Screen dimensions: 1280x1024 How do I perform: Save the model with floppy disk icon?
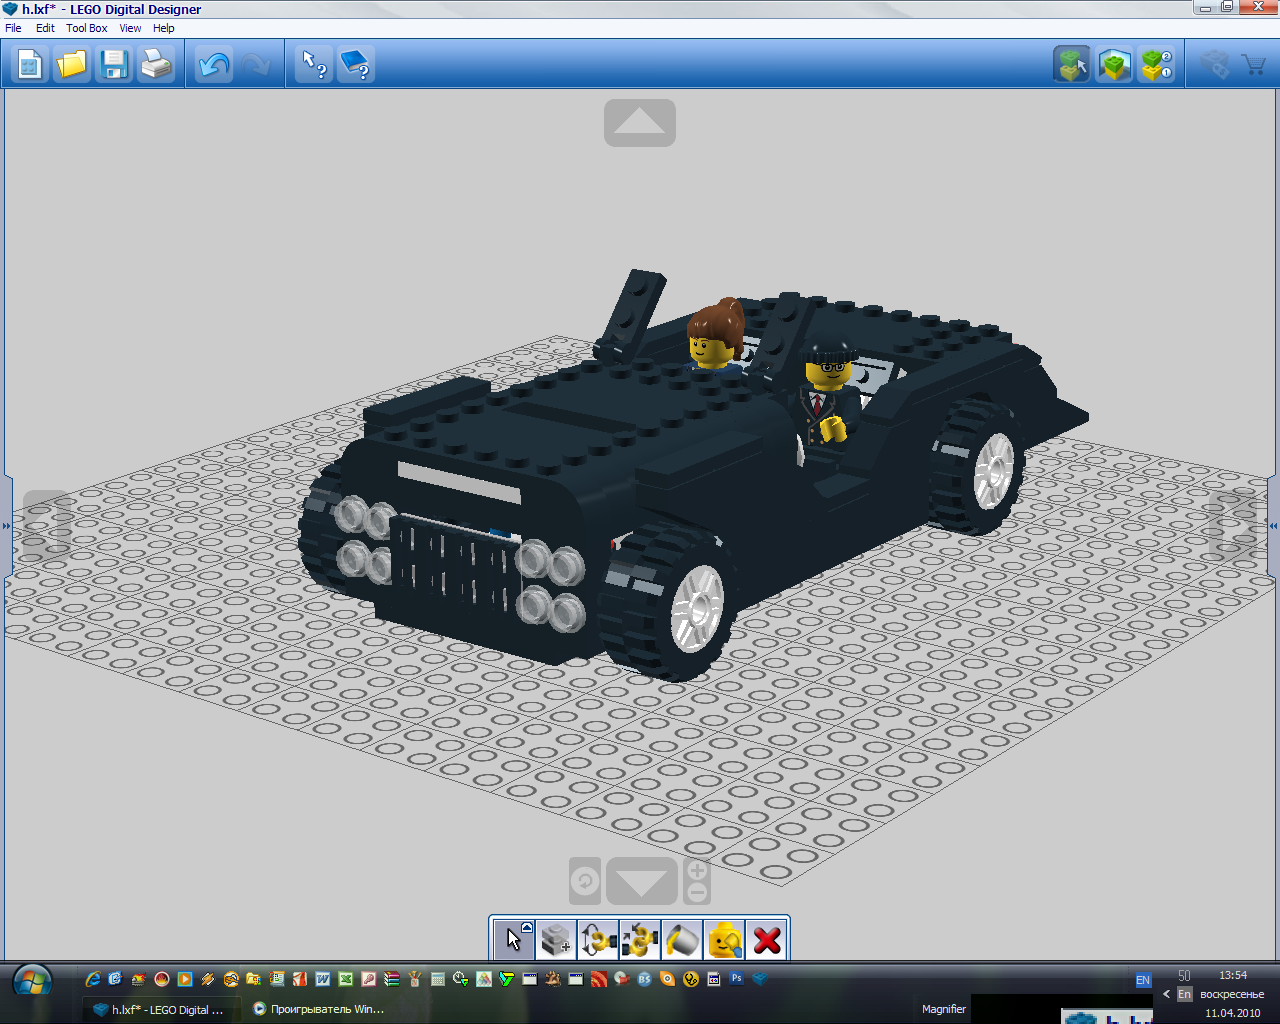click(114, 66)
